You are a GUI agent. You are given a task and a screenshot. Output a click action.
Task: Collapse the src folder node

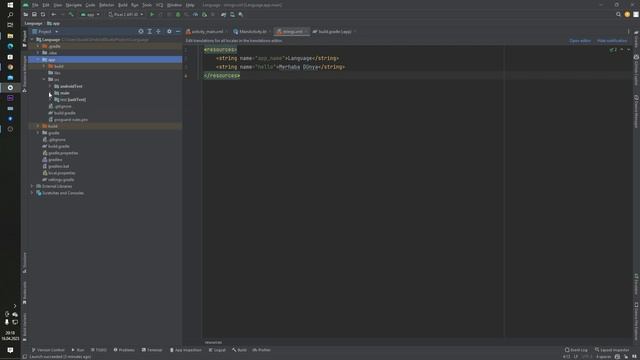click(44, 80)
